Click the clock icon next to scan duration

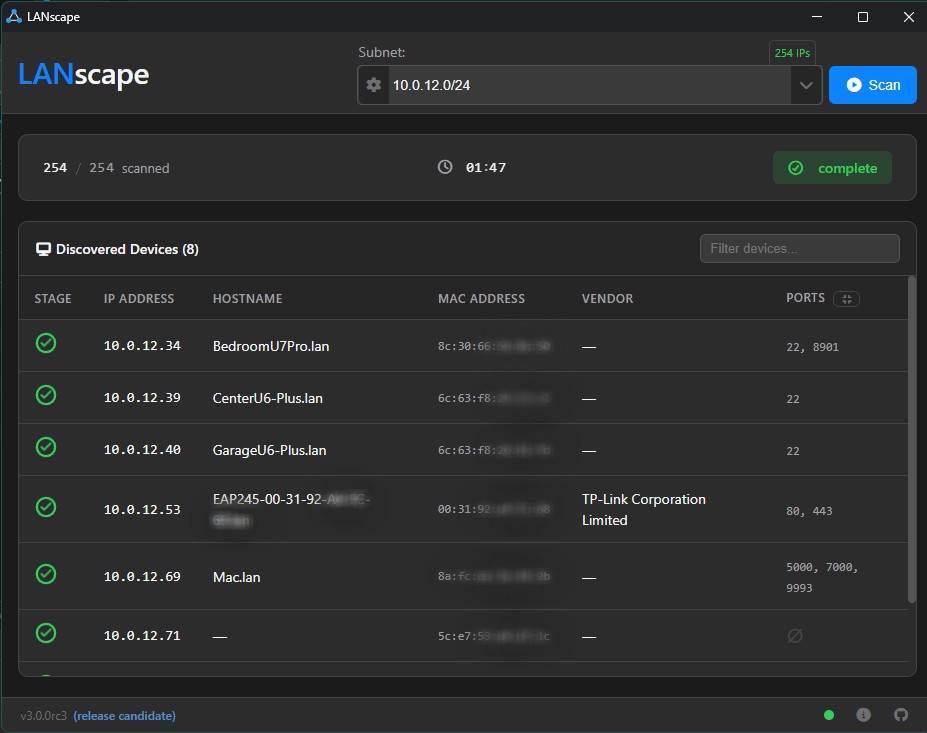click(445, 167)
